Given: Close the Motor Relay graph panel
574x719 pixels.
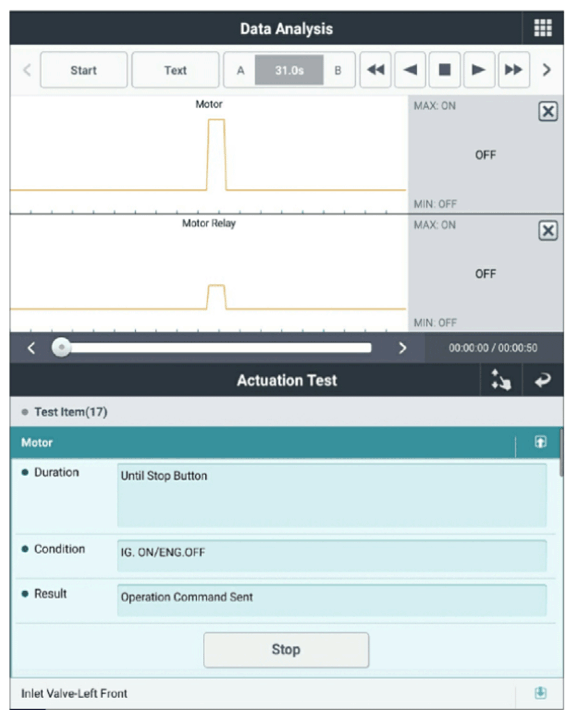Looking at the screenshot, I should pos(548,231).
